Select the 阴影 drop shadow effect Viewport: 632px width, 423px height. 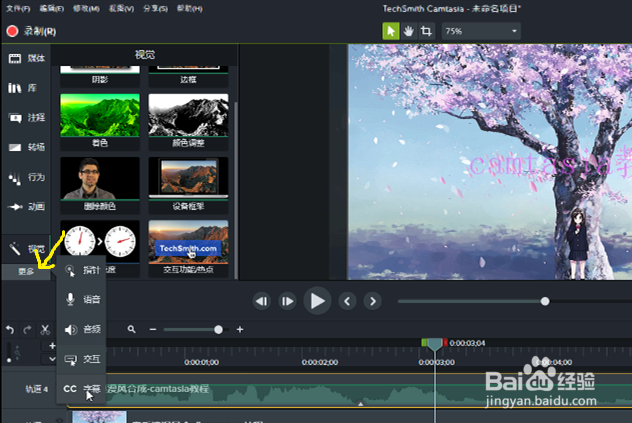click(x=100, y=75)
